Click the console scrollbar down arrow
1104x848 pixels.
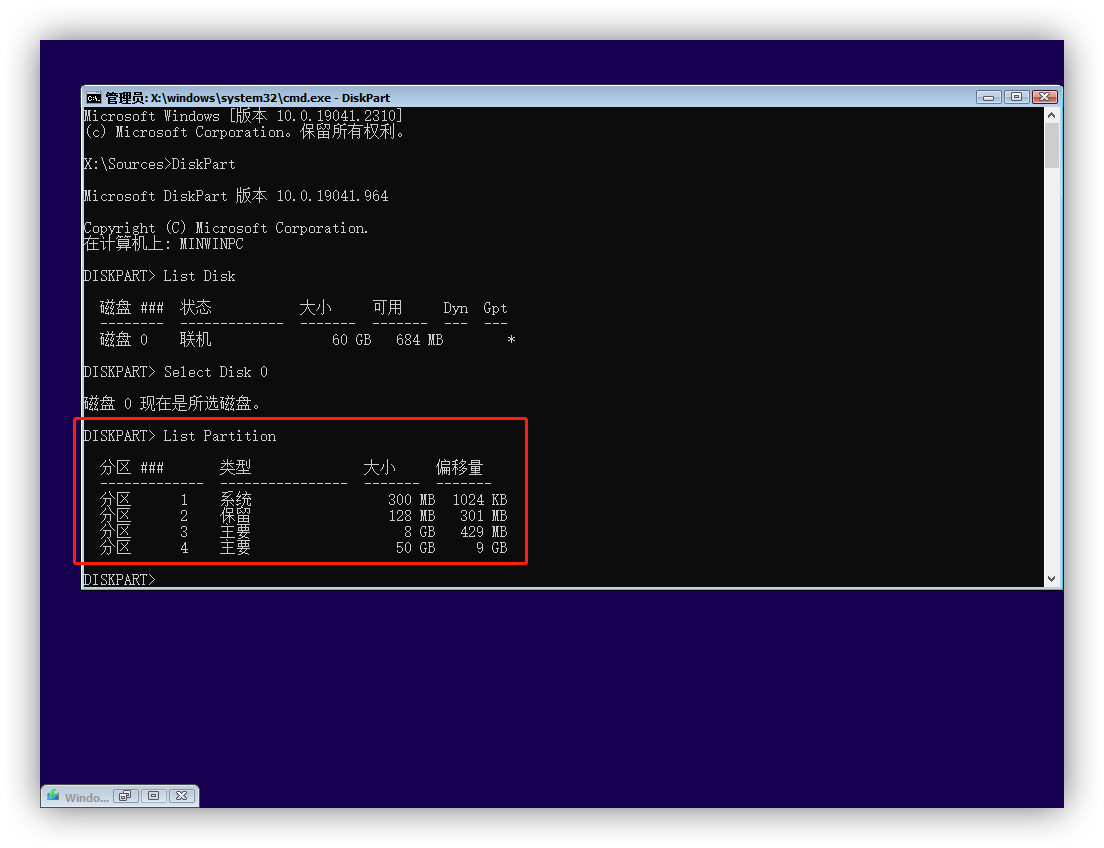(x=1051, y=579)
